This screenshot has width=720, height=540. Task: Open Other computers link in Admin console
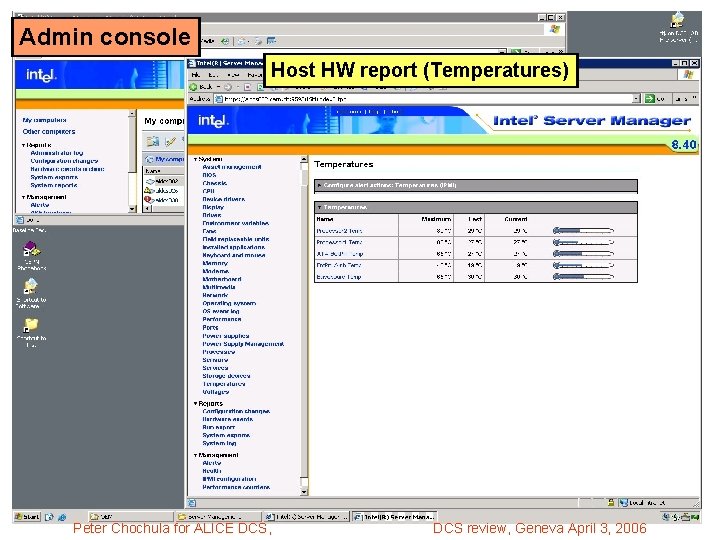click(x=49, y=132)
